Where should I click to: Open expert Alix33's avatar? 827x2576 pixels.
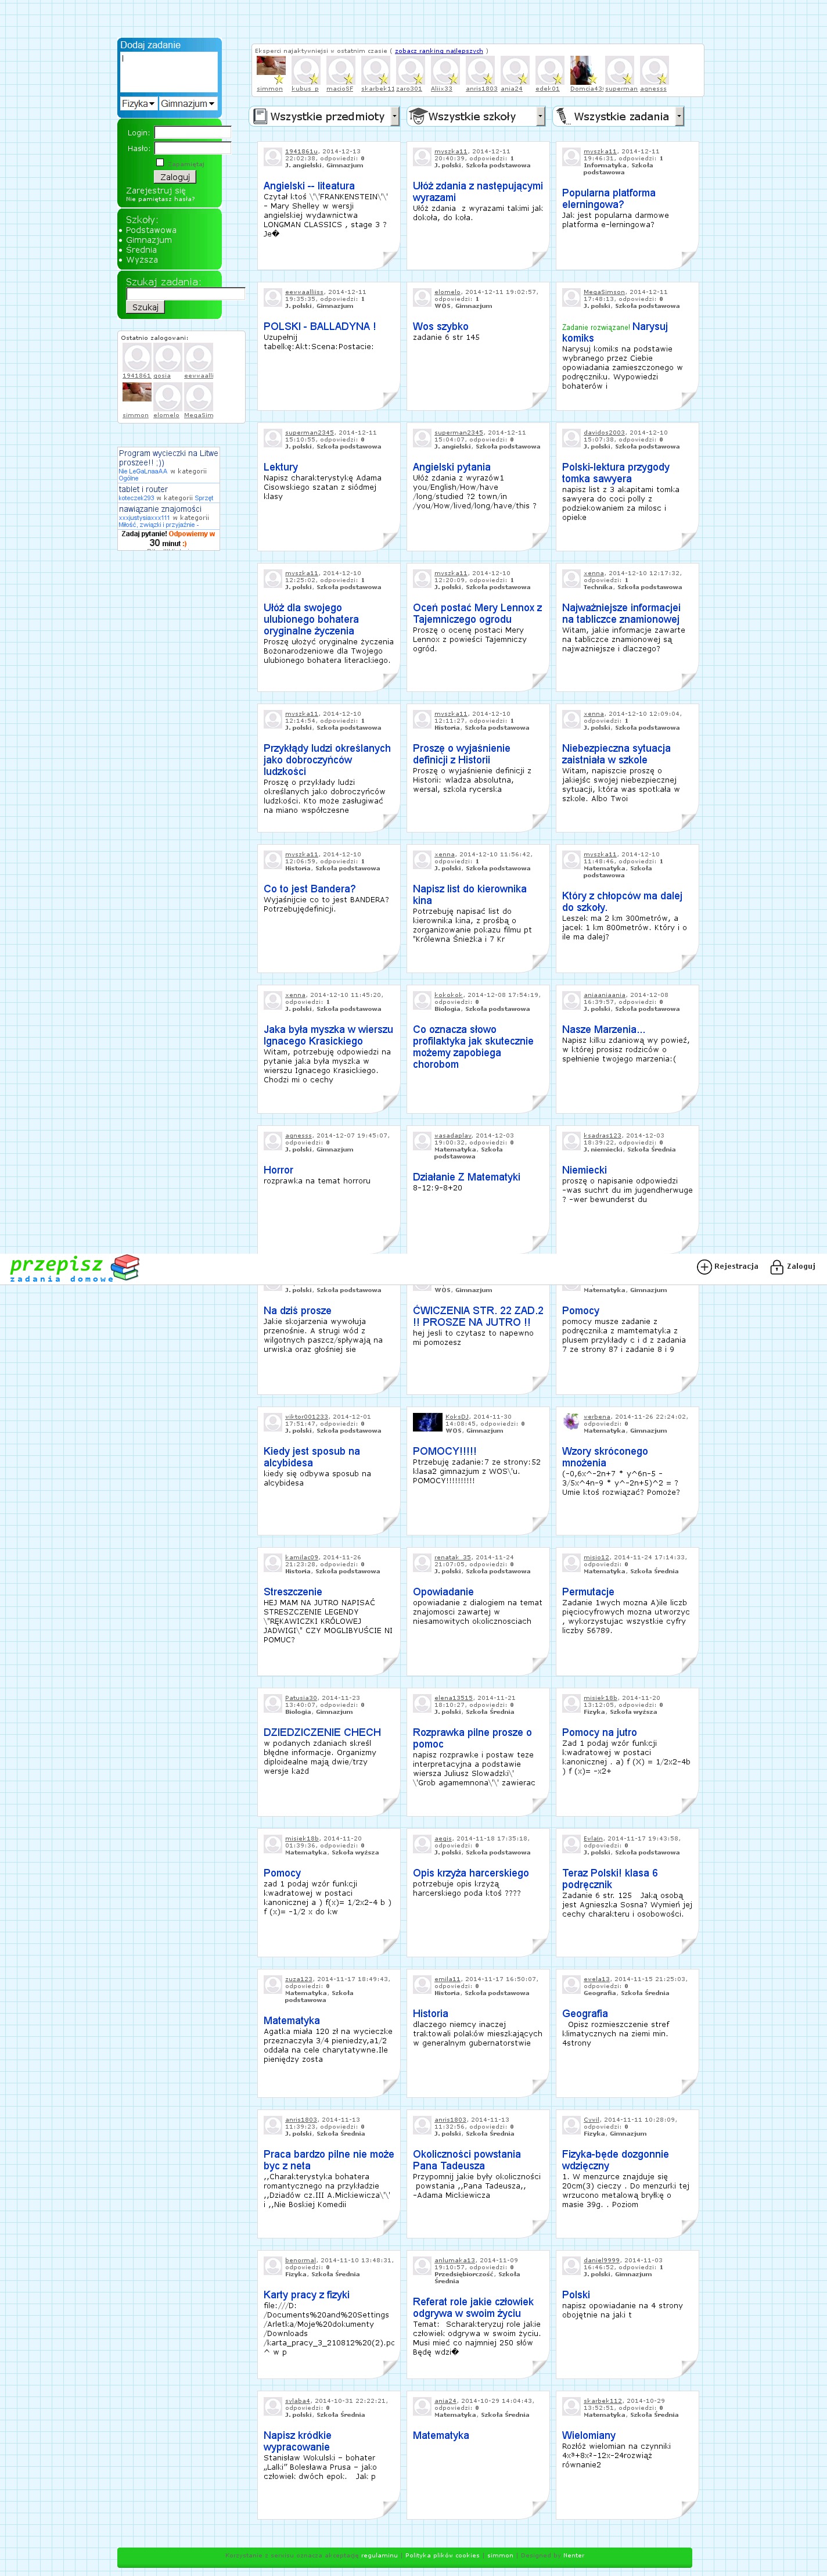[445, 70]
